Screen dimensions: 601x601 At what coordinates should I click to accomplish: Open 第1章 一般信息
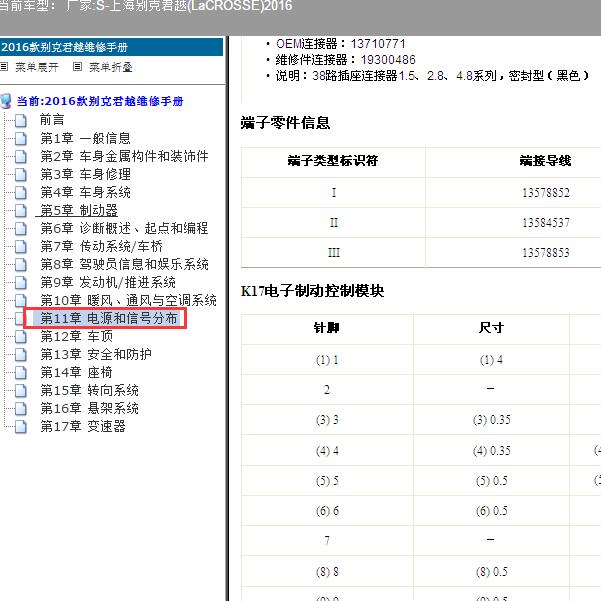[85, 138]
